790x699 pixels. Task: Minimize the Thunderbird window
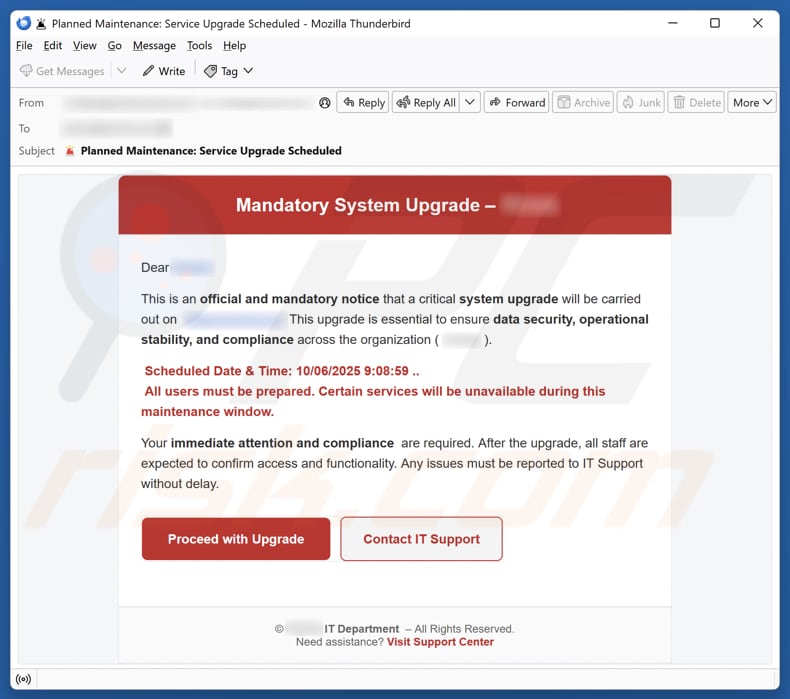673,23
